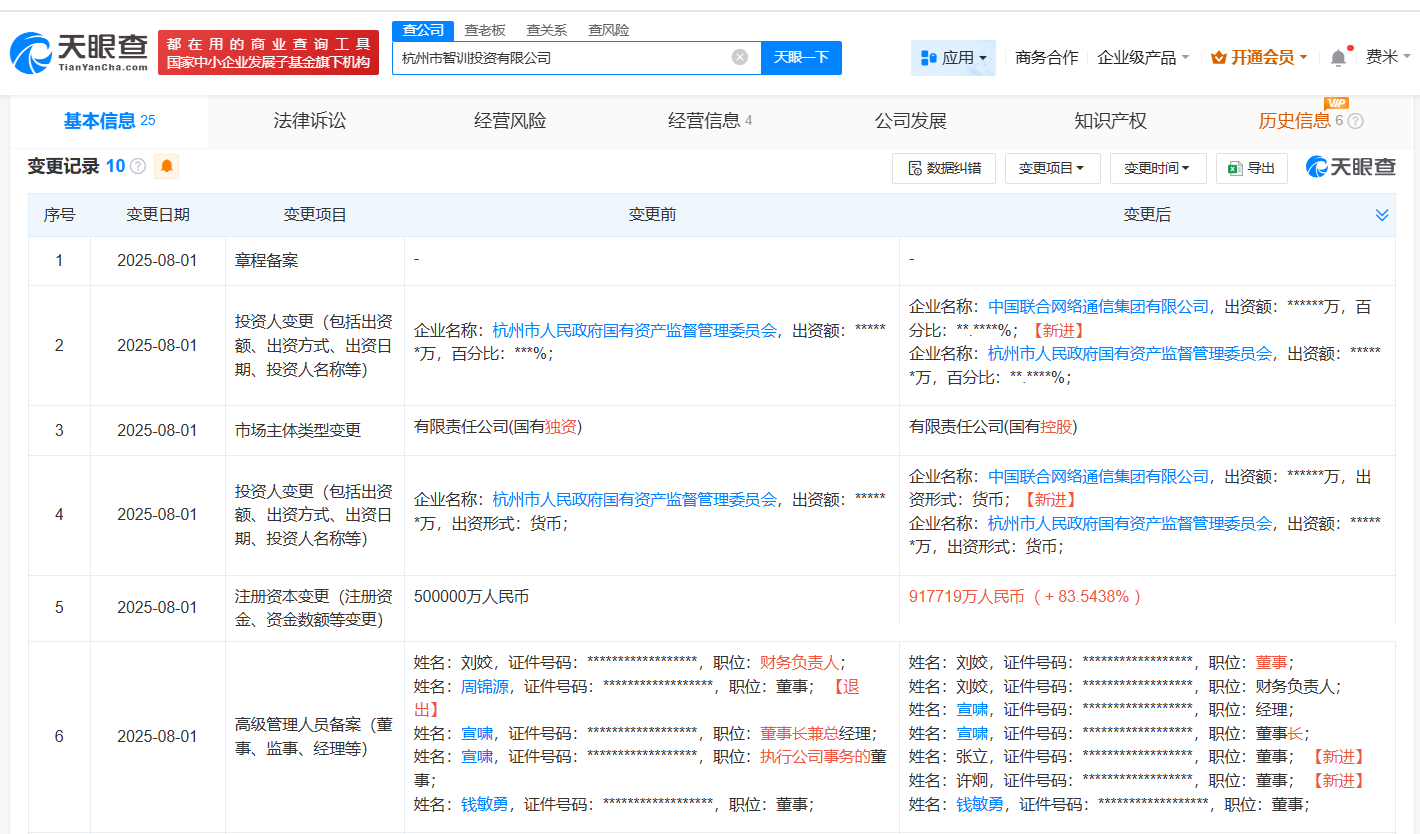Screen dimensions: 1420x834
Task: Open 中国联合网络通信集团有限公司 in row 4 变更后
Action: coord(1099,475)
